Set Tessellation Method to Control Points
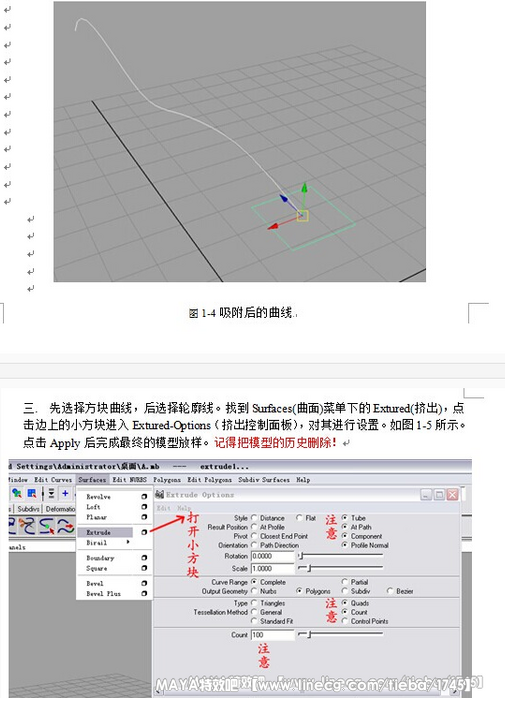The image size is (505, 702). (345, 621)
